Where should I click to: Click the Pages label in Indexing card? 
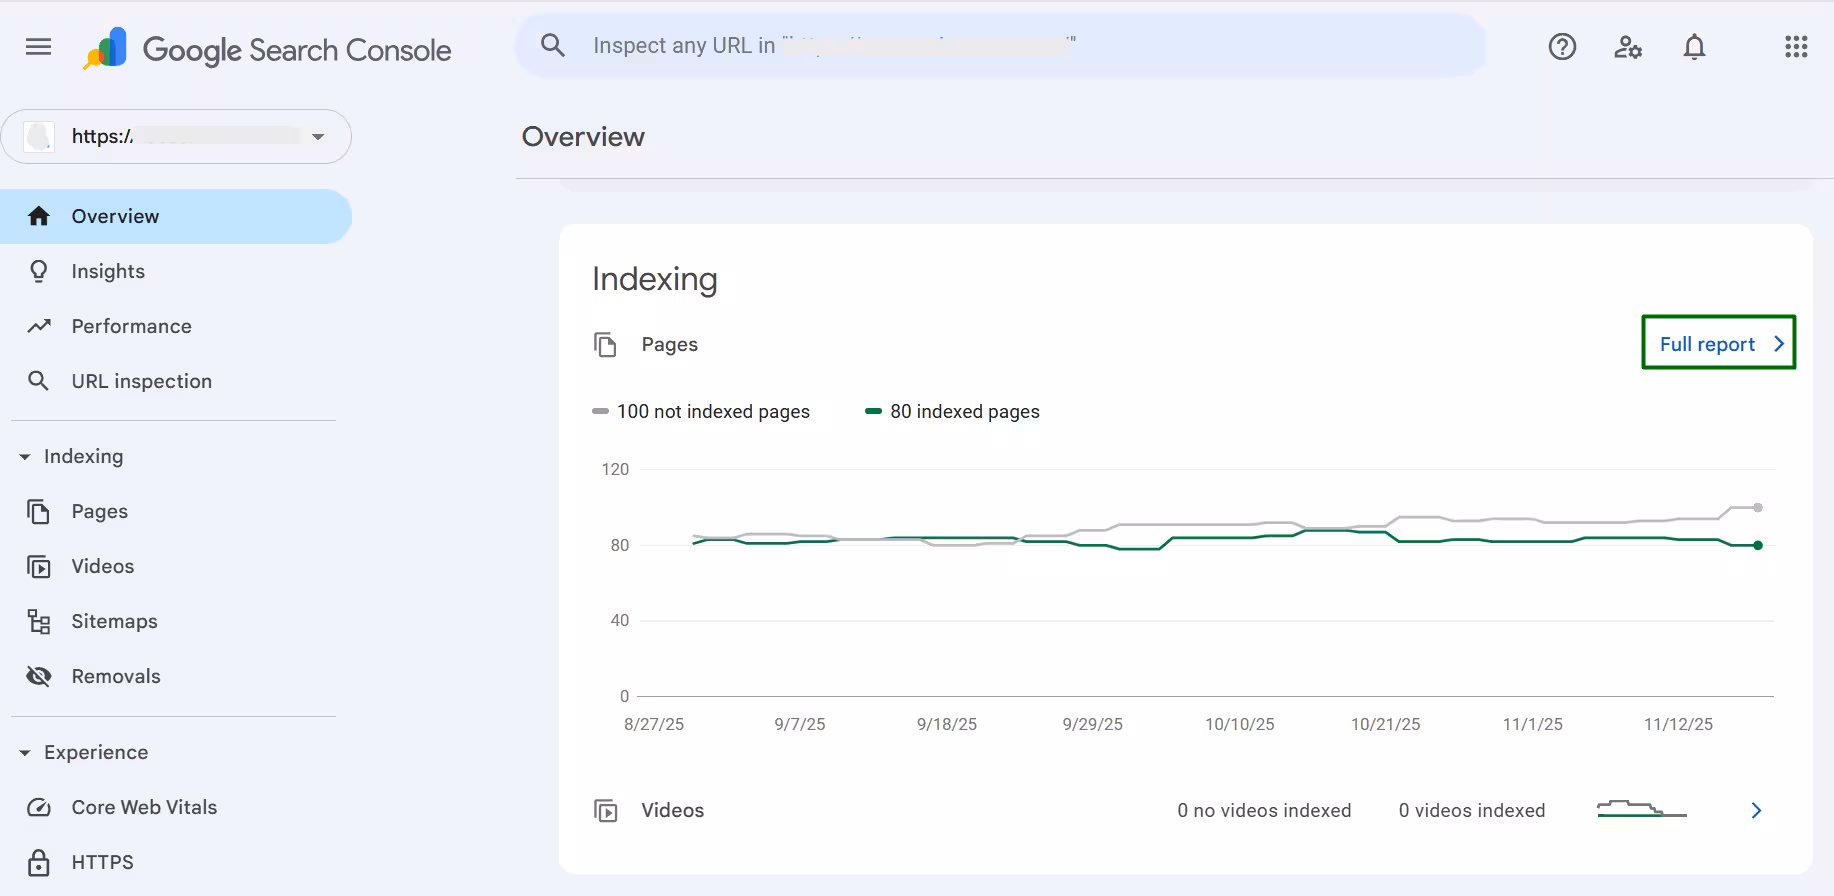click(670, 344)
